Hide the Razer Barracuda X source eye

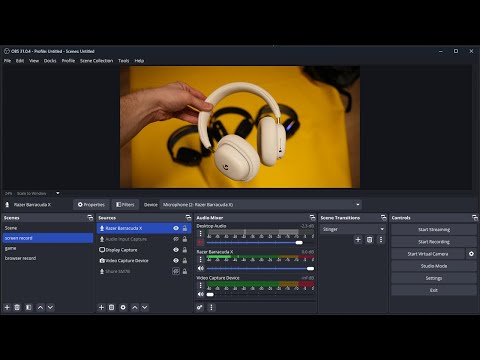coord(176,228)
